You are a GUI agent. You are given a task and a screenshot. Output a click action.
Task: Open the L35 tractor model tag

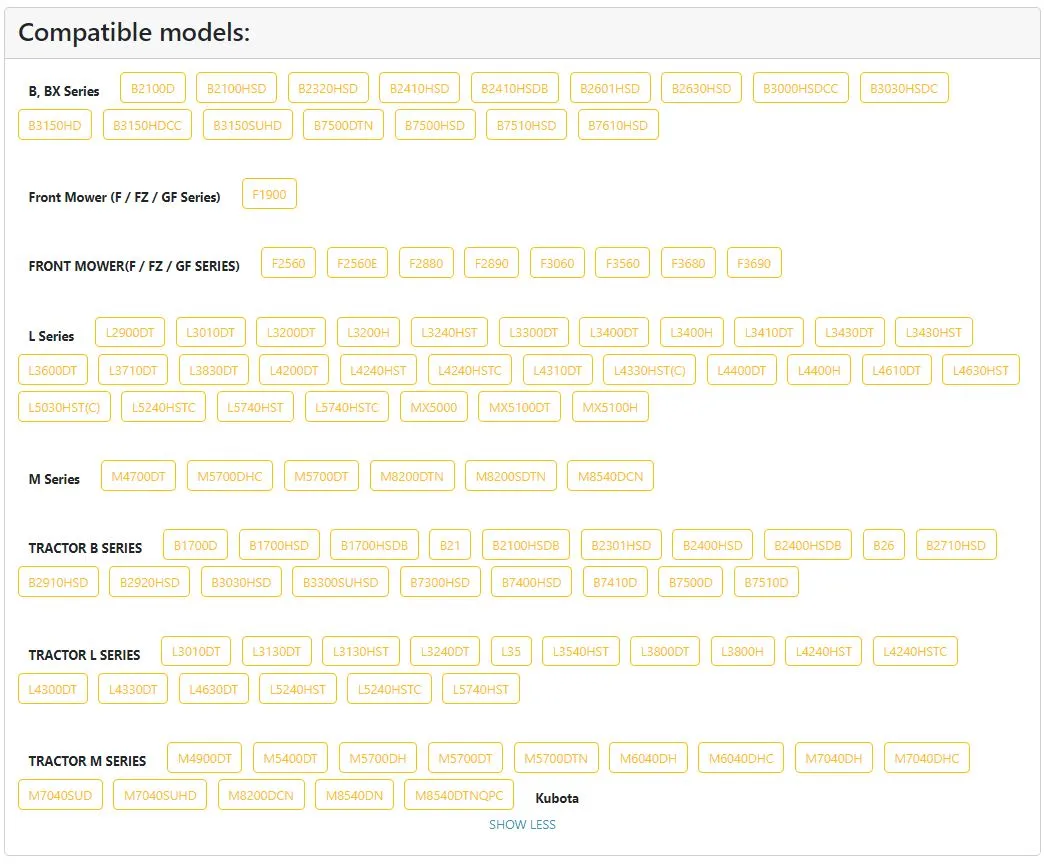pyautogui.click(x=511, y=652)
